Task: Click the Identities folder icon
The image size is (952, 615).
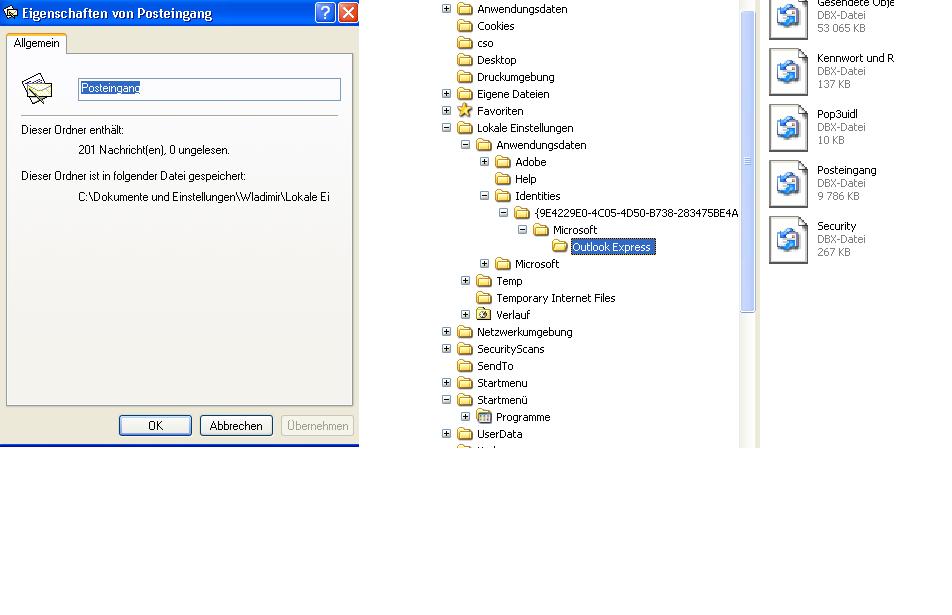Action: pos(503,195)
